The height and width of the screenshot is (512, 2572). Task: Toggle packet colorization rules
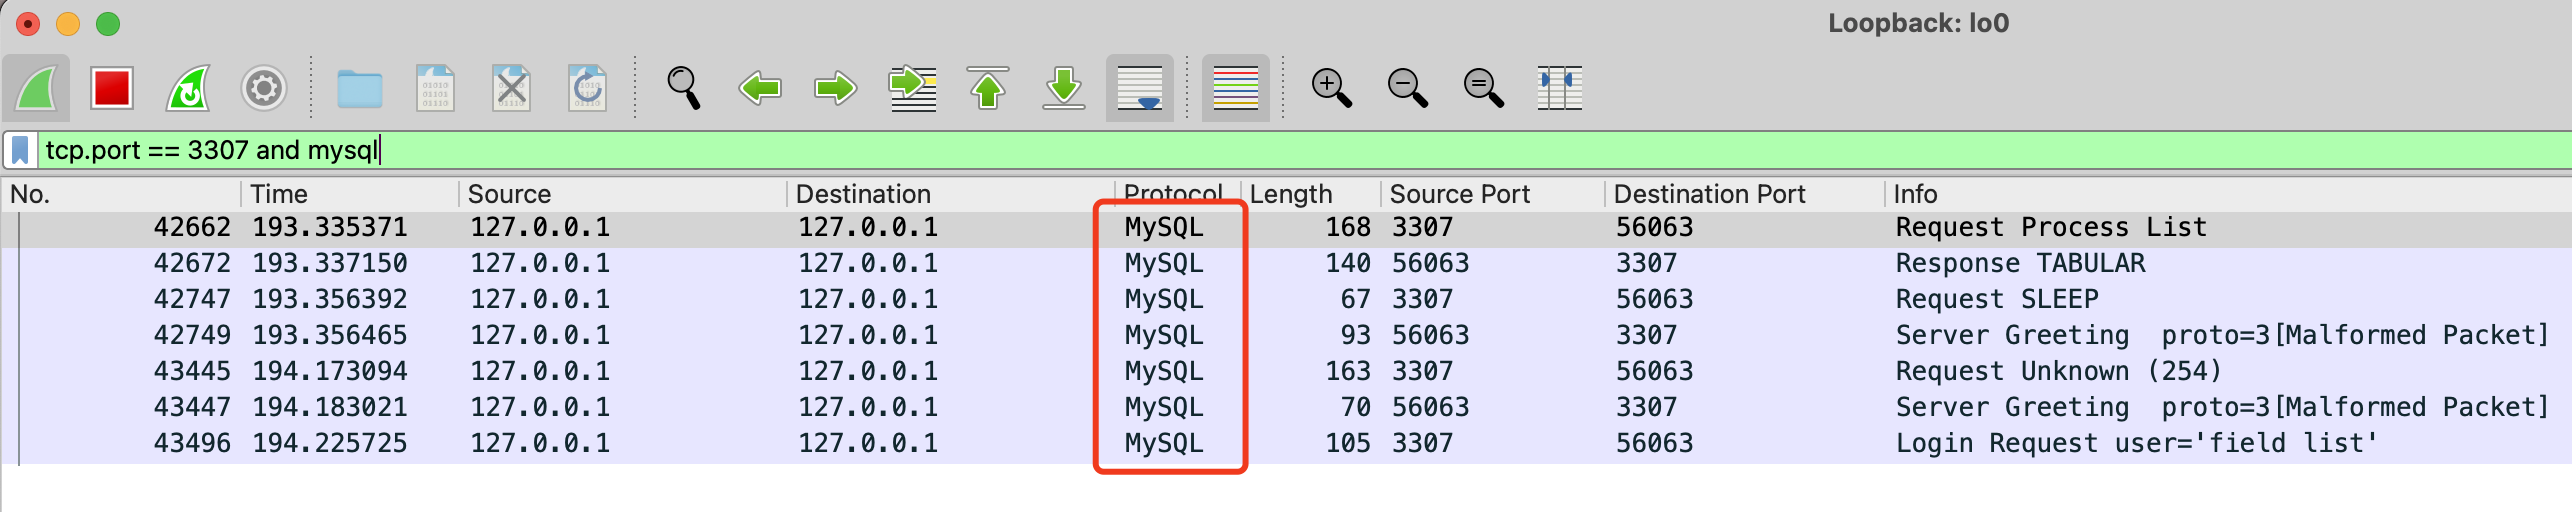[1235, 89]
